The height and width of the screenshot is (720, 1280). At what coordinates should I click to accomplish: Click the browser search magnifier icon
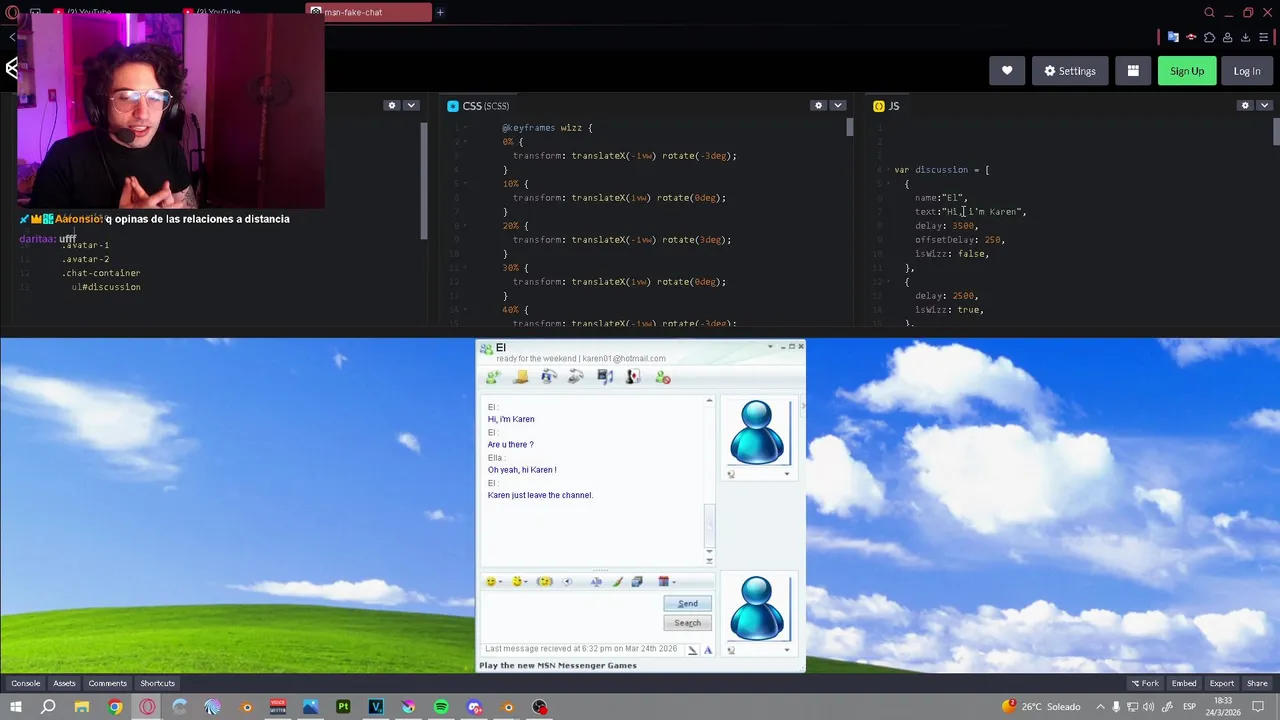[1210, 12]
